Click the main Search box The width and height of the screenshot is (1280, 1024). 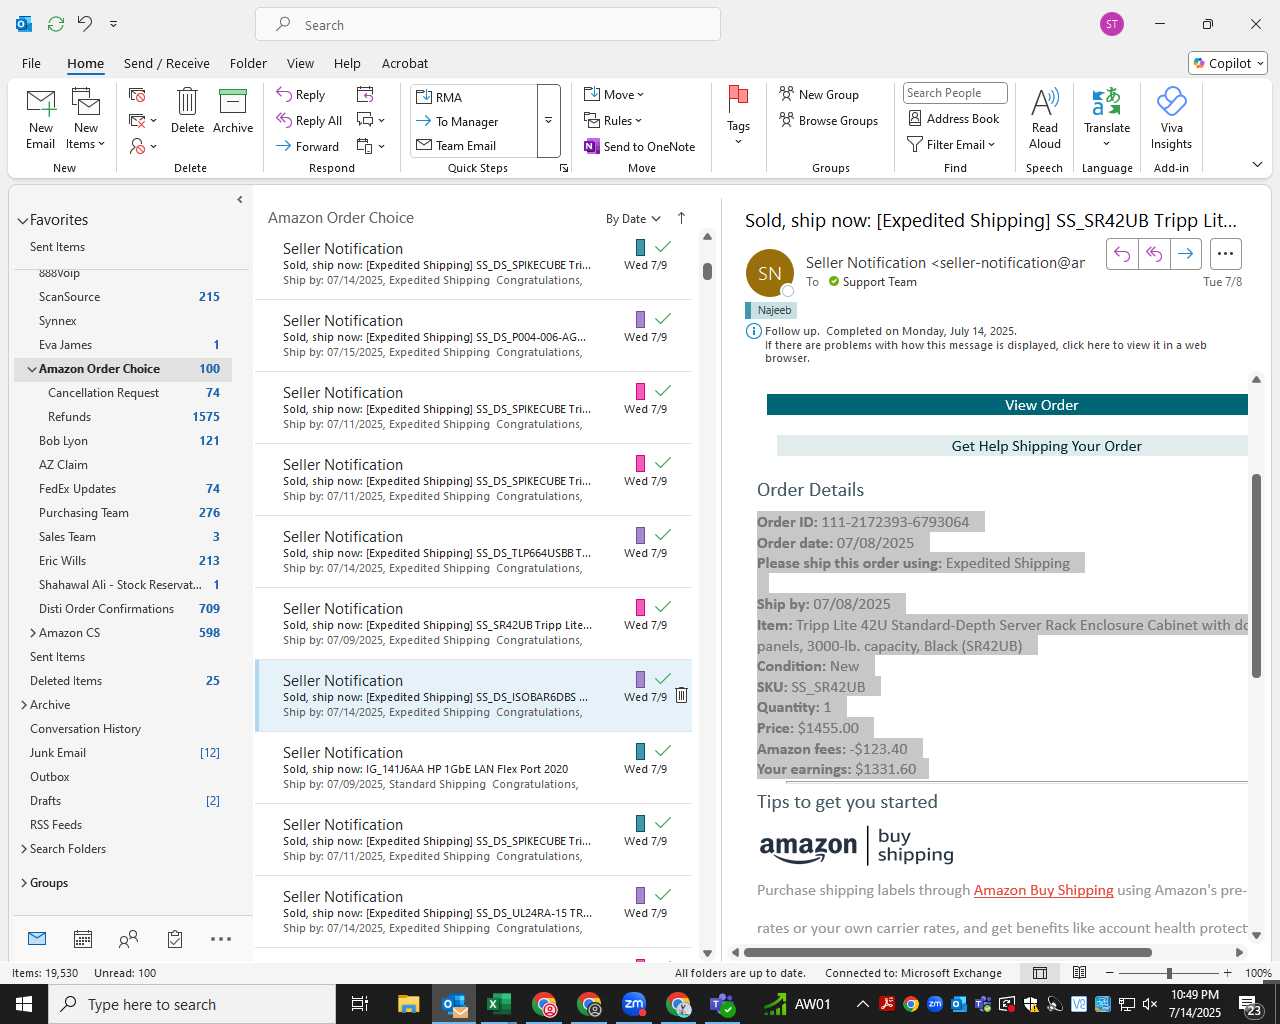pos(488,25)
